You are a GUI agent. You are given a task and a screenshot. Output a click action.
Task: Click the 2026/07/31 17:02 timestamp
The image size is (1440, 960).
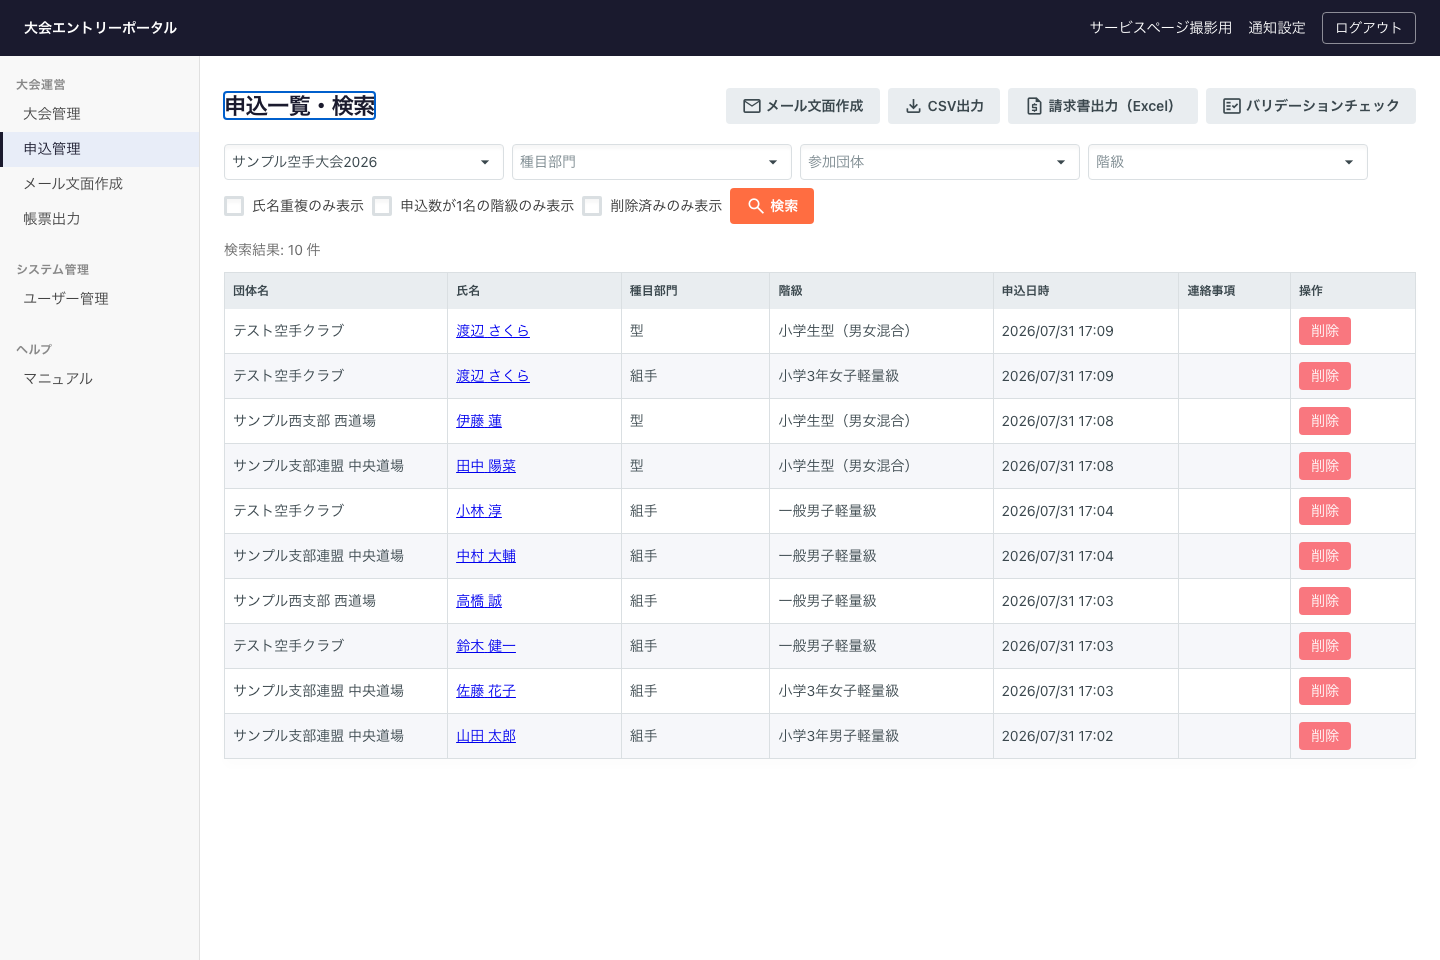pos(1058,736)
